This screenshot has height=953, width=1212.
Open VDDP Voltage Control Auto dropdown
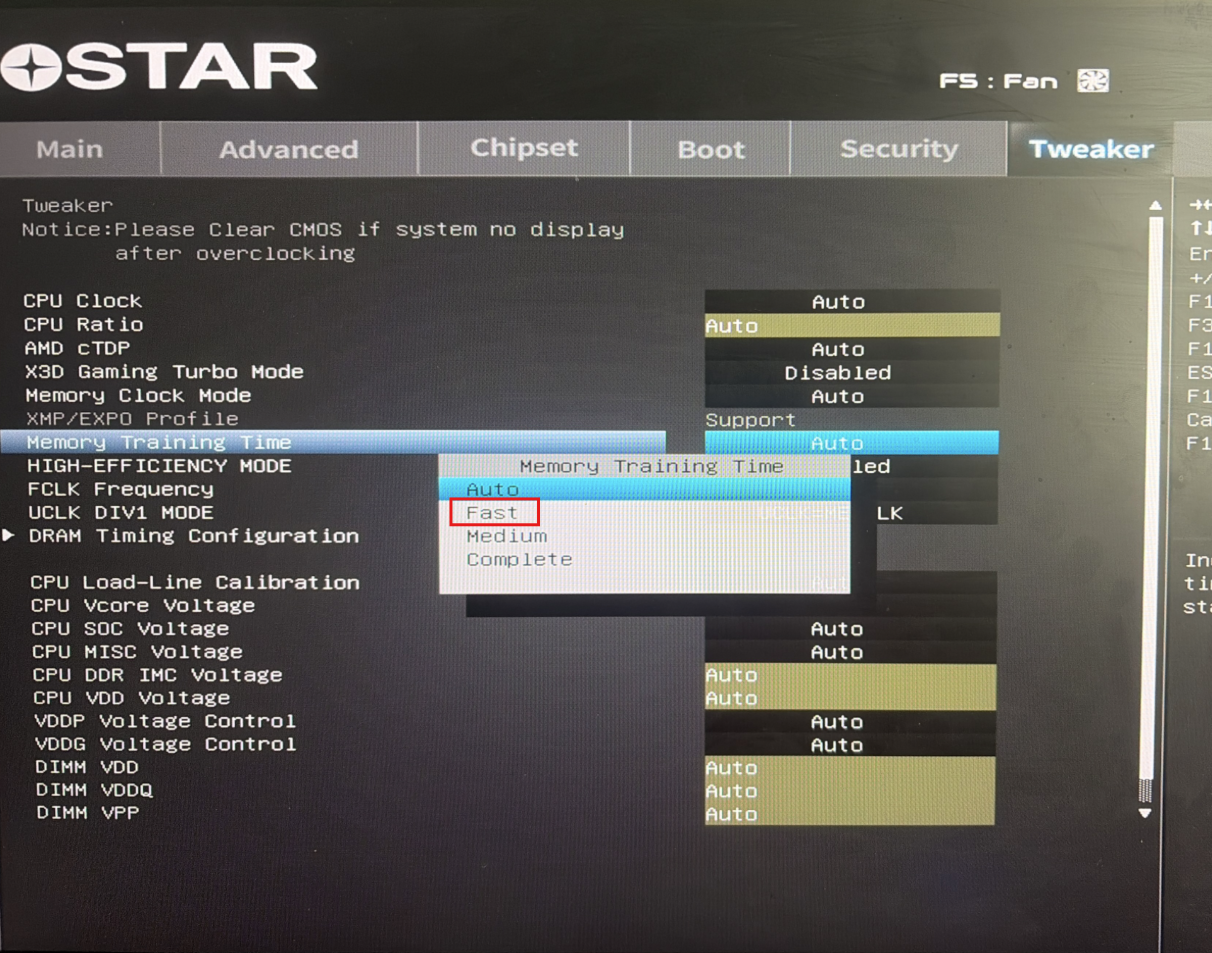(850, 721)
